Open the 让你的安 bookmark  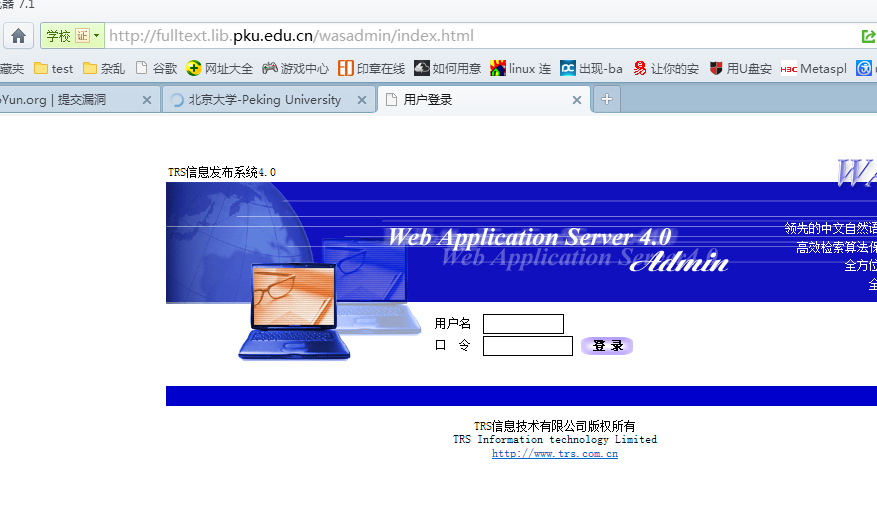coord(666,68)
